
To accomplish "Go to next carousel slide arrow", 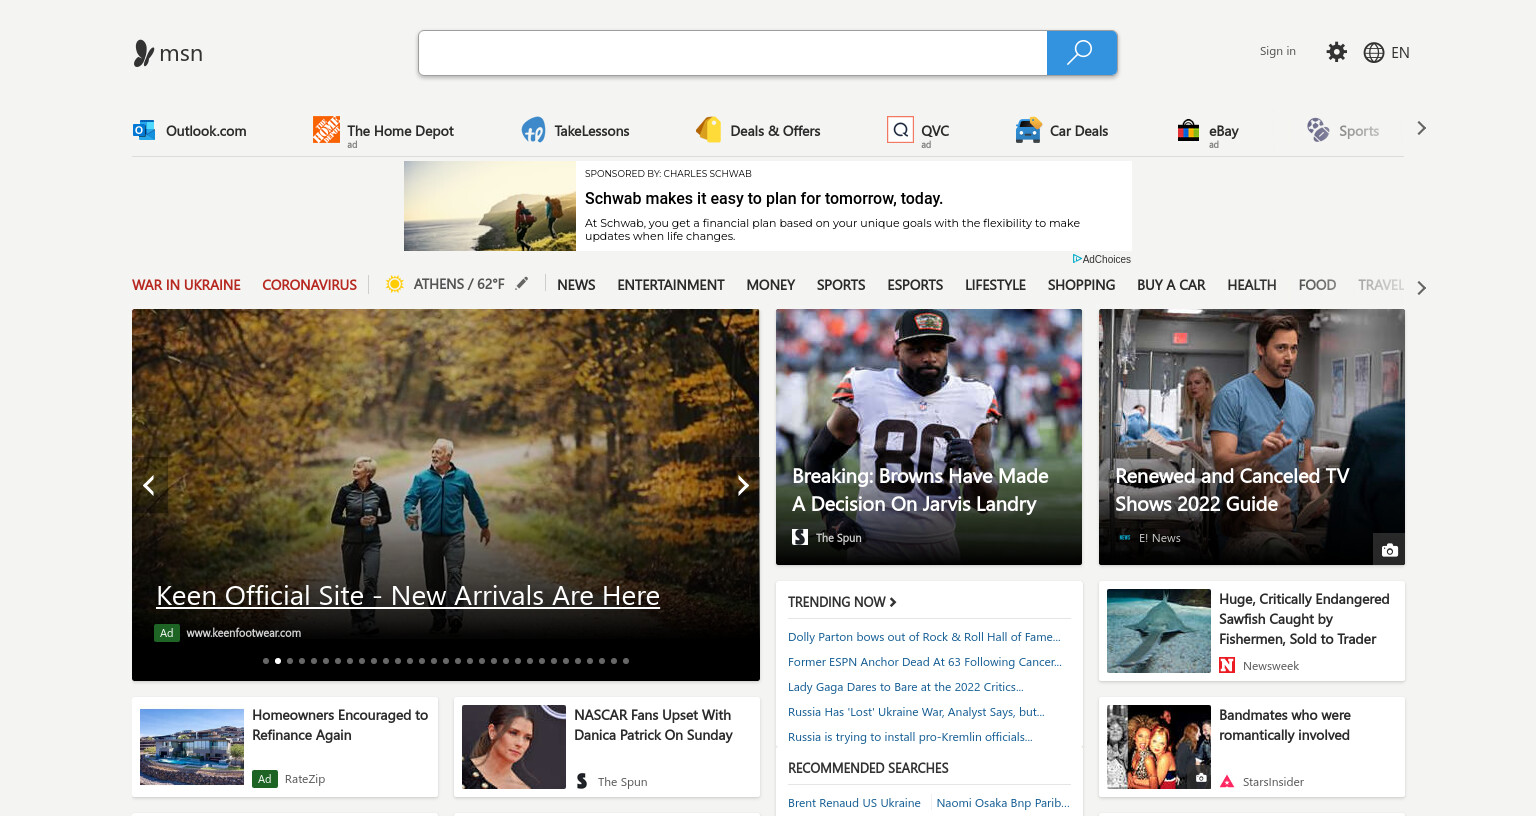I will point(743,486).
